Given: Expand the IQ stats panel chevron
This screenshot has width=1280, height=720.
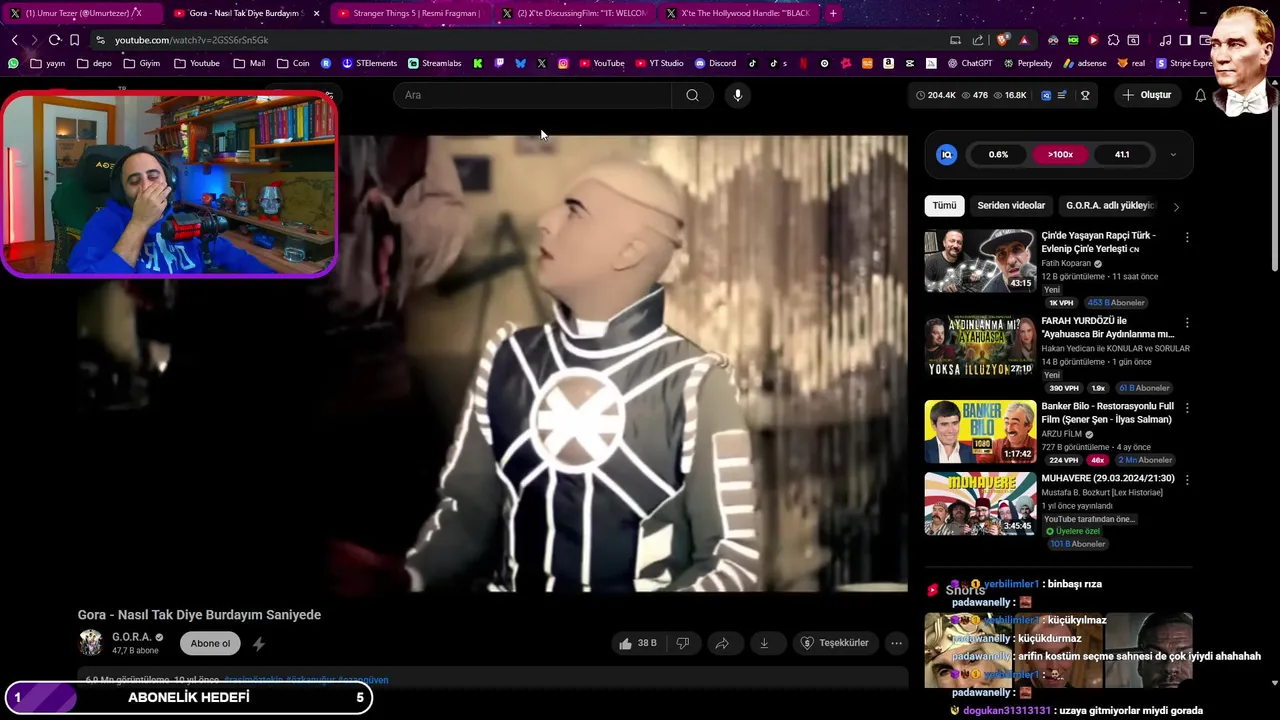Looking at the screenshot, I should coord(1173,155).
